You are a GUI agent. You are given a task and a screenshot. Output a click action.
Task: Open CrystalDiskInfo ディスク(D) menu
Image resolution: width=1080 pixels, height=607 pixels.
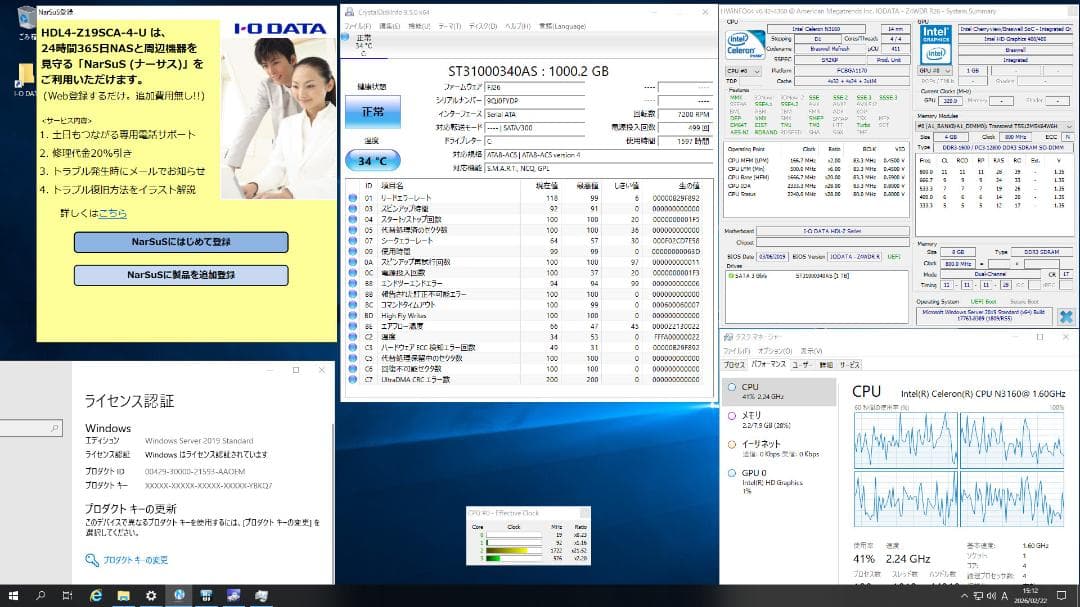point(483,26)
